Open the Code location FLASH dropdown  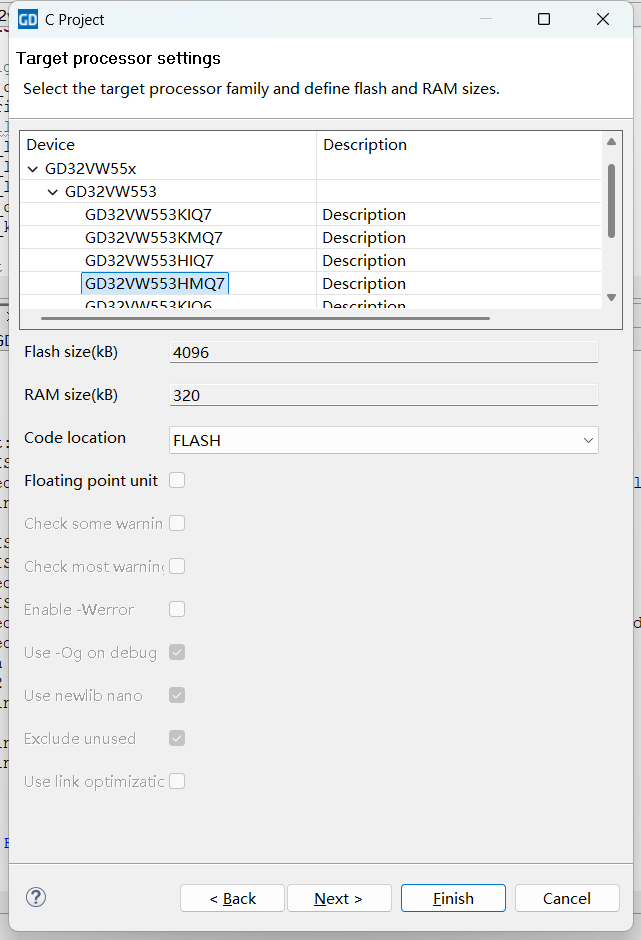point(384,440)
